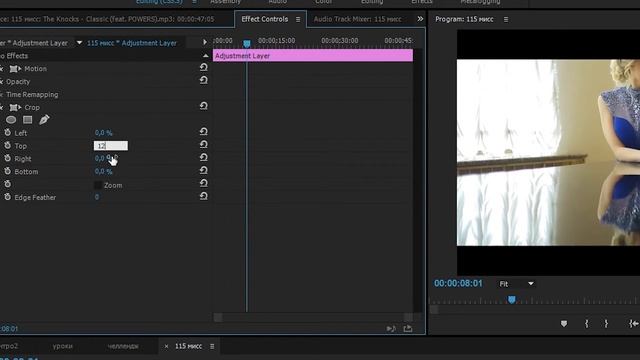Toggle animation stopwatch for Left
This screenshot has width=640, height=360.
point(7,132)
